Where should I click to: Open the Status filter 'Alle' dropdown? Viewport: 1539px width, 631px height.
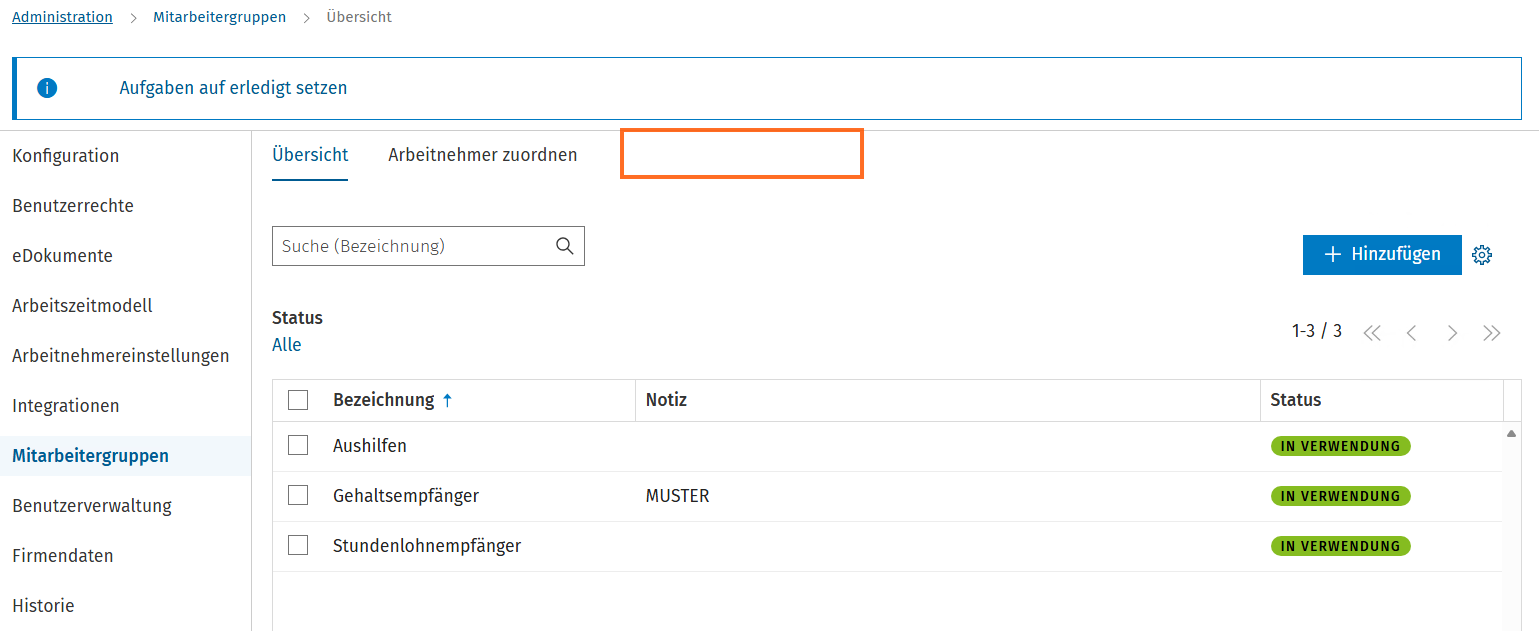(x=287, y=345)
